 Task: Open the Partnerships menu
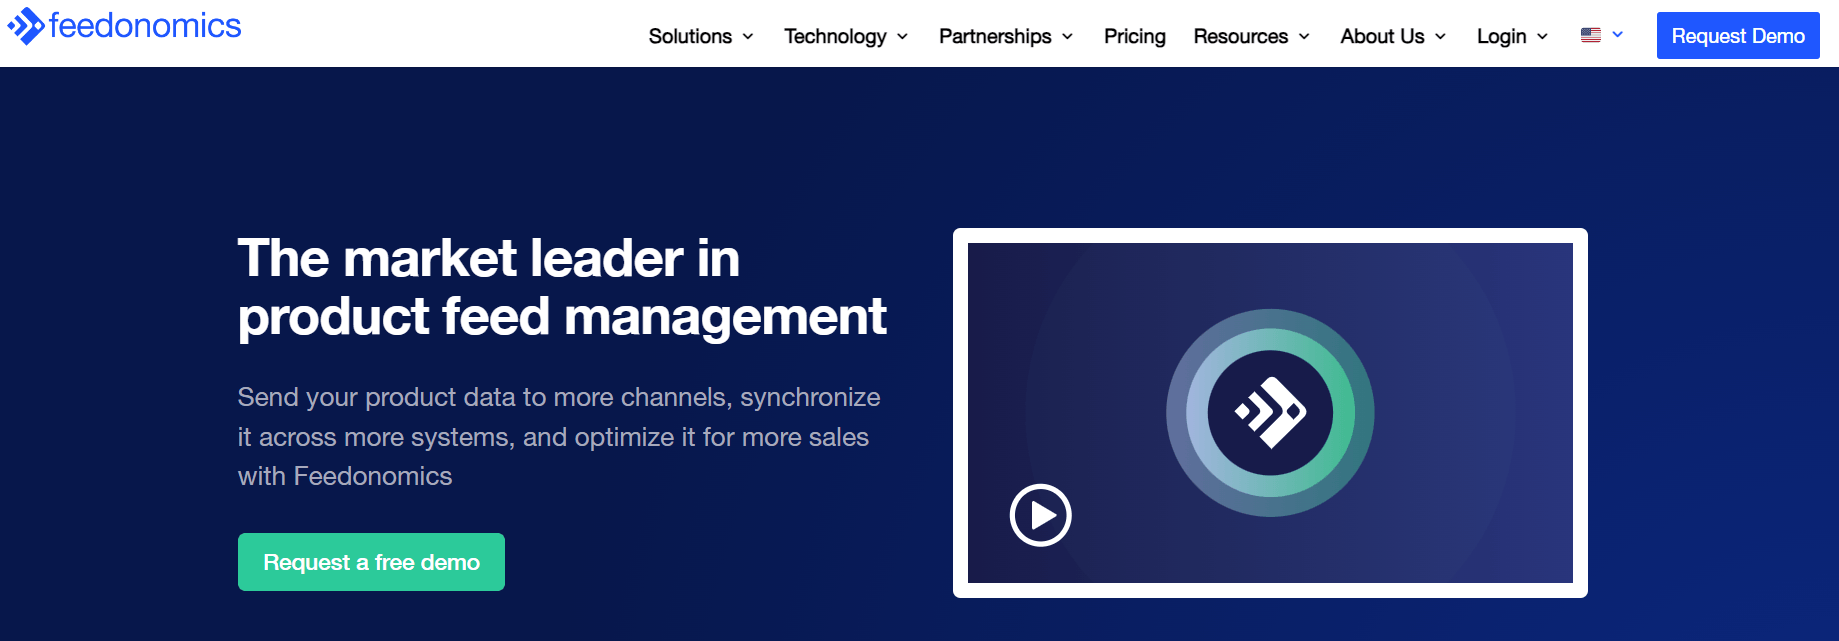tap(995, 36)
